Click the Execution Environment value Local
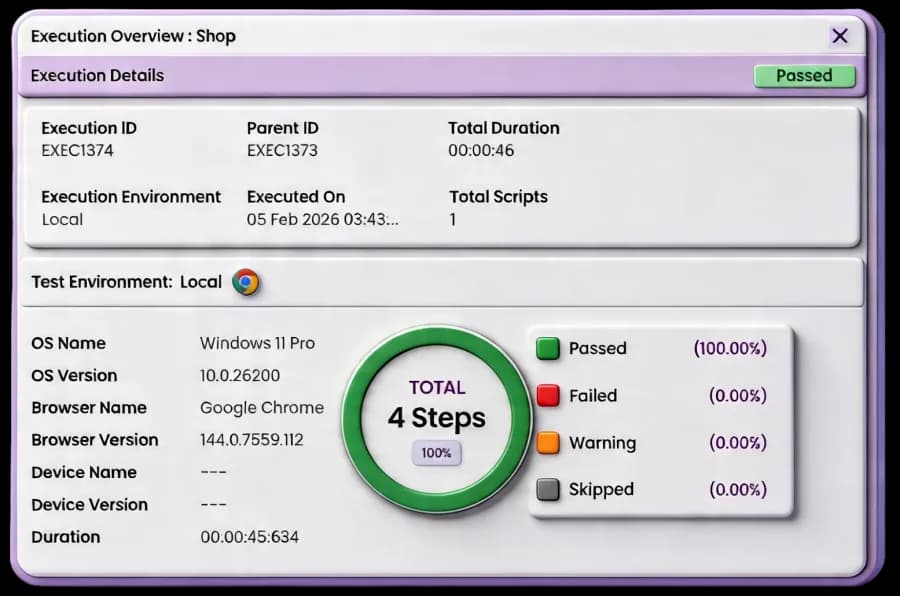Viewport: 900px width, 596px height. pyautogui.click(x=62, y=219)
